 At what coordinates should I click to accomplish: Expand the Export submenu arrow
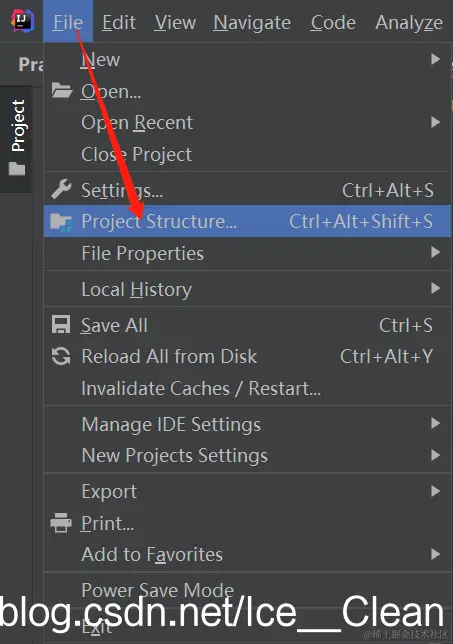point(435,491)
